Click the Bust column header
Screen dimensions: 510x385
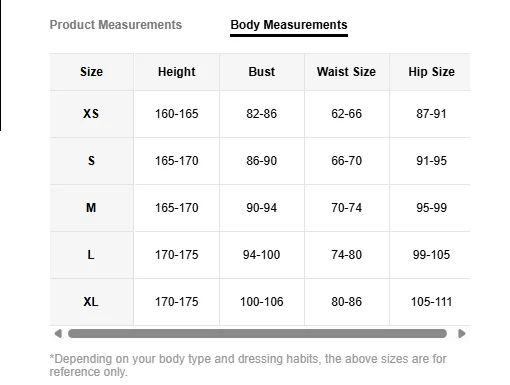[x=262, y=72]
